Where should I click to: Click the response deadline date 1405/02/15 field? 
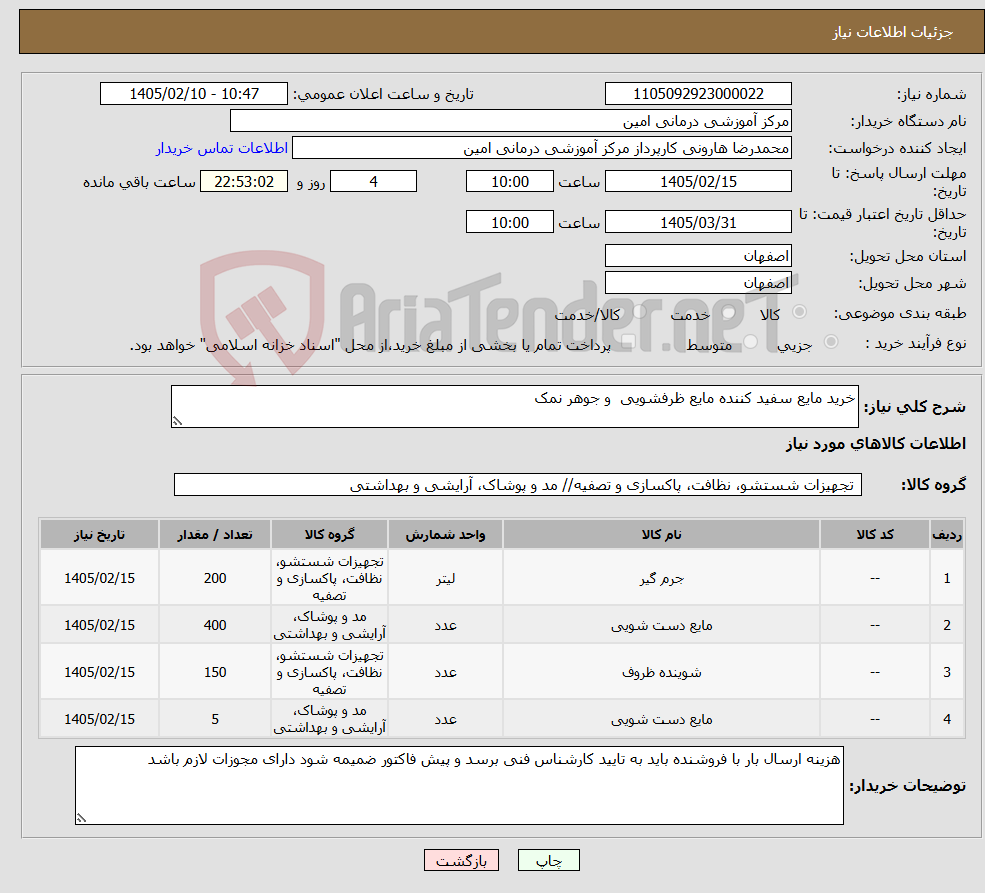(x=698, y=181)
